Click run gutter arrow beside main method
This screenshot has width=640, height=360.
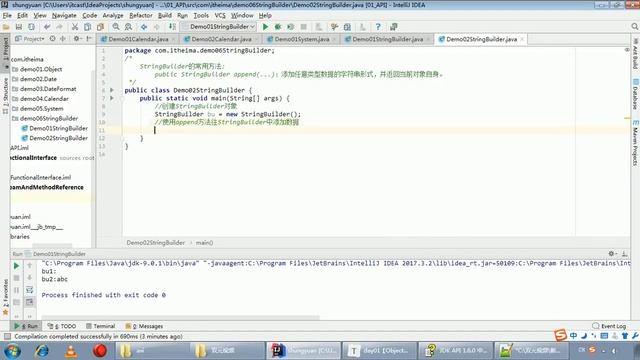coord(112,98)
